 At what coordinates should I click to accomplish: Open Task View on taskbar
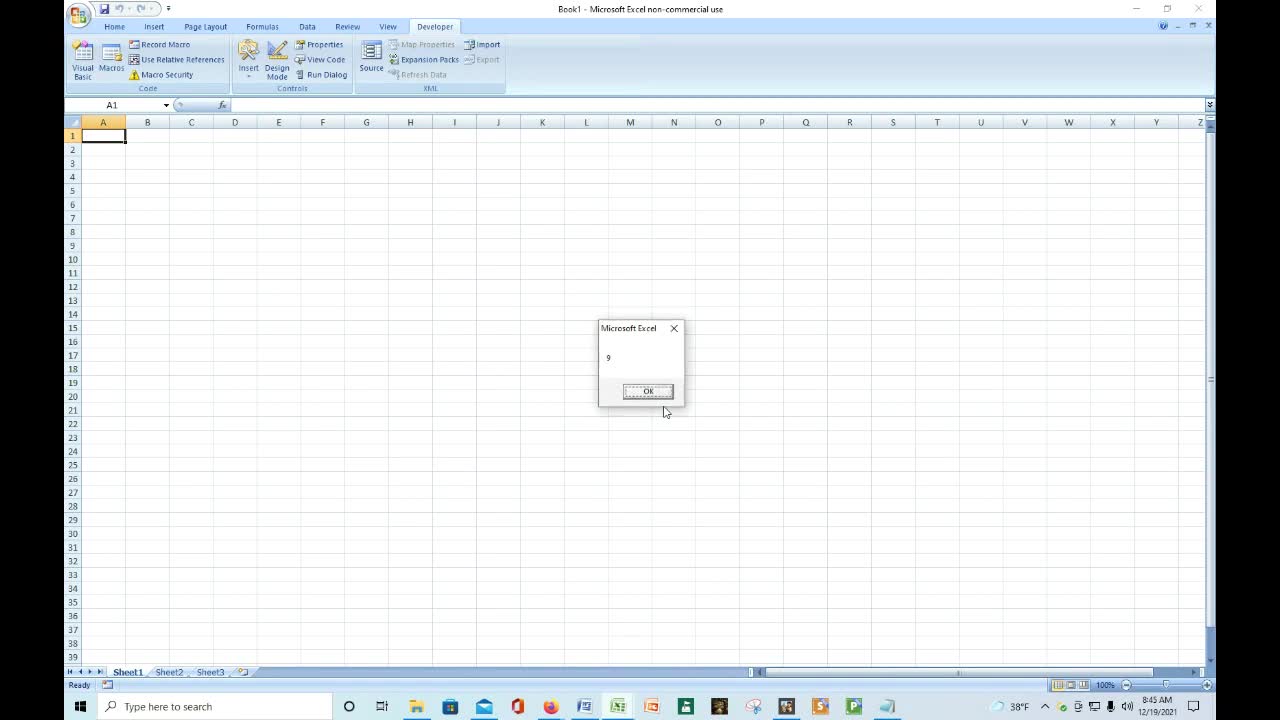(x=382, y=706)
